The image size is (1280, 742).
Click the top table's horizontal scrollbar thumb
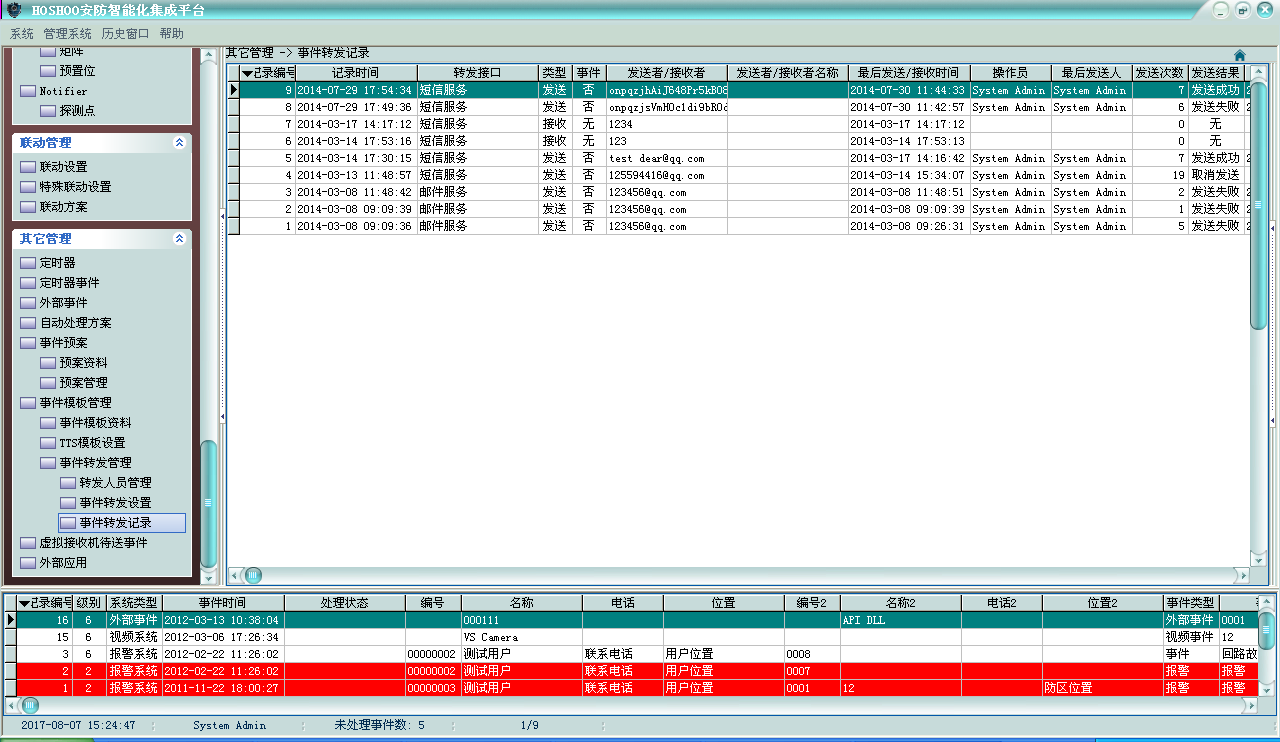click(253, 575)
